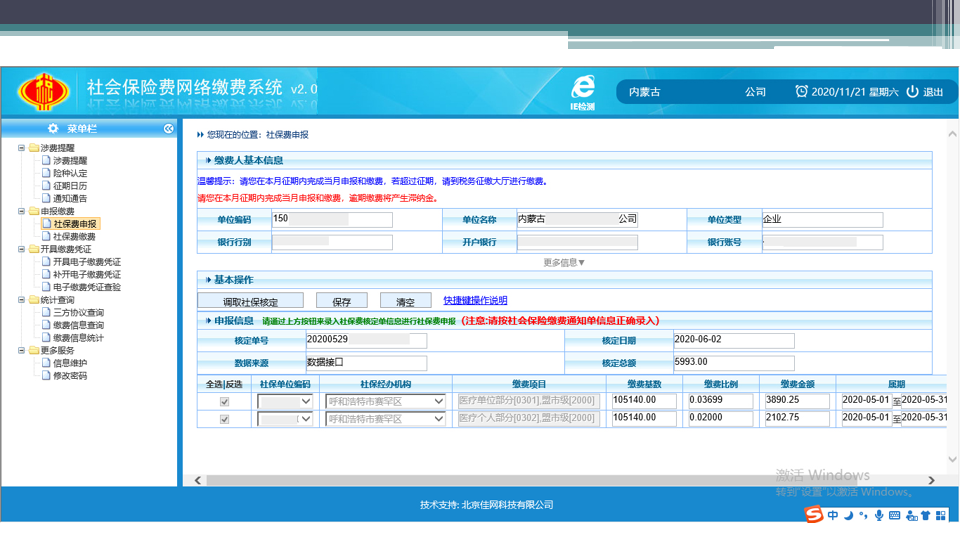Click the punctuation mode icon in the Sogou toolbar
The width and height of the screenshot is (960, 540).
click(x=863, y=516)
